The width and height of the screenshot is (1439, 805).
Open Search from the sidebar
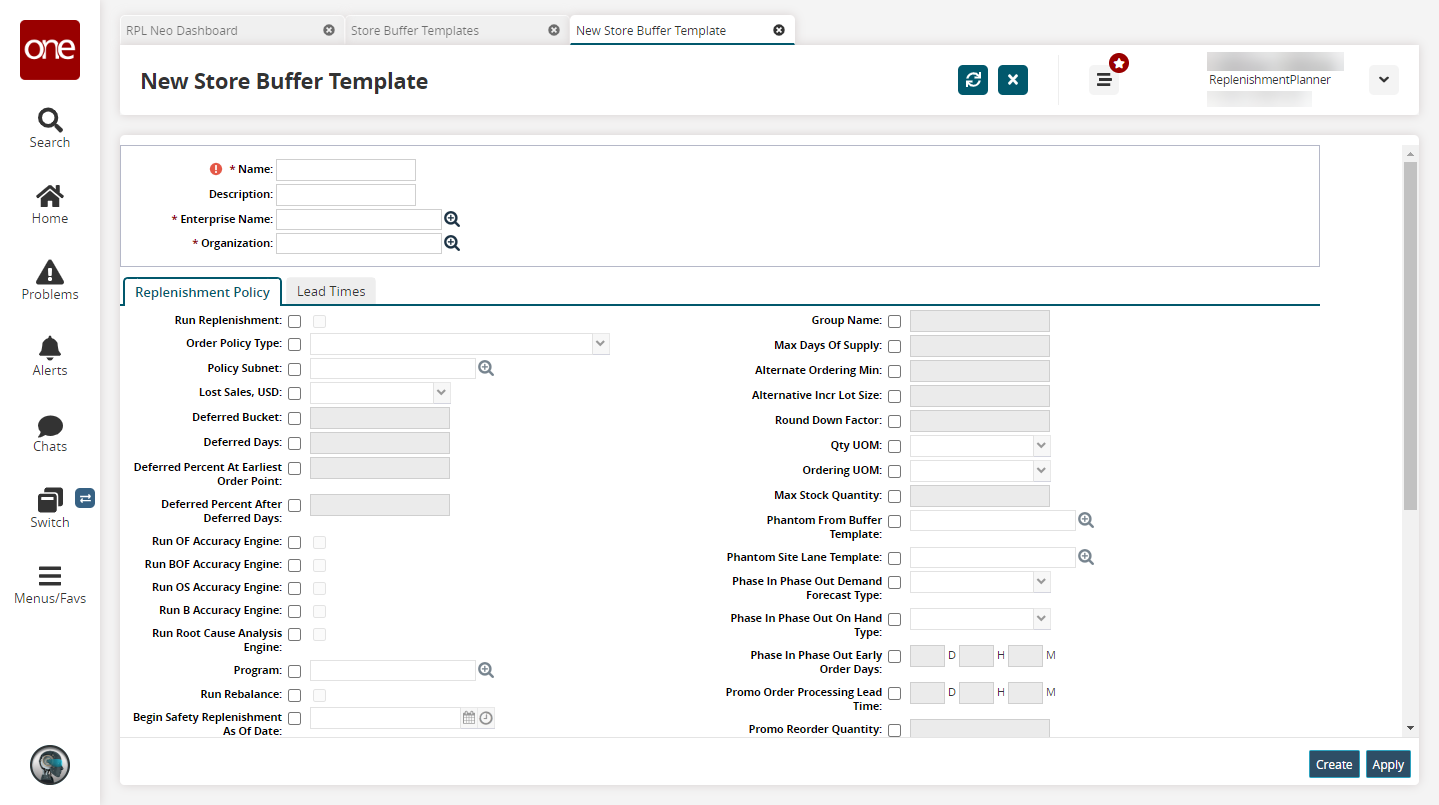50,128
